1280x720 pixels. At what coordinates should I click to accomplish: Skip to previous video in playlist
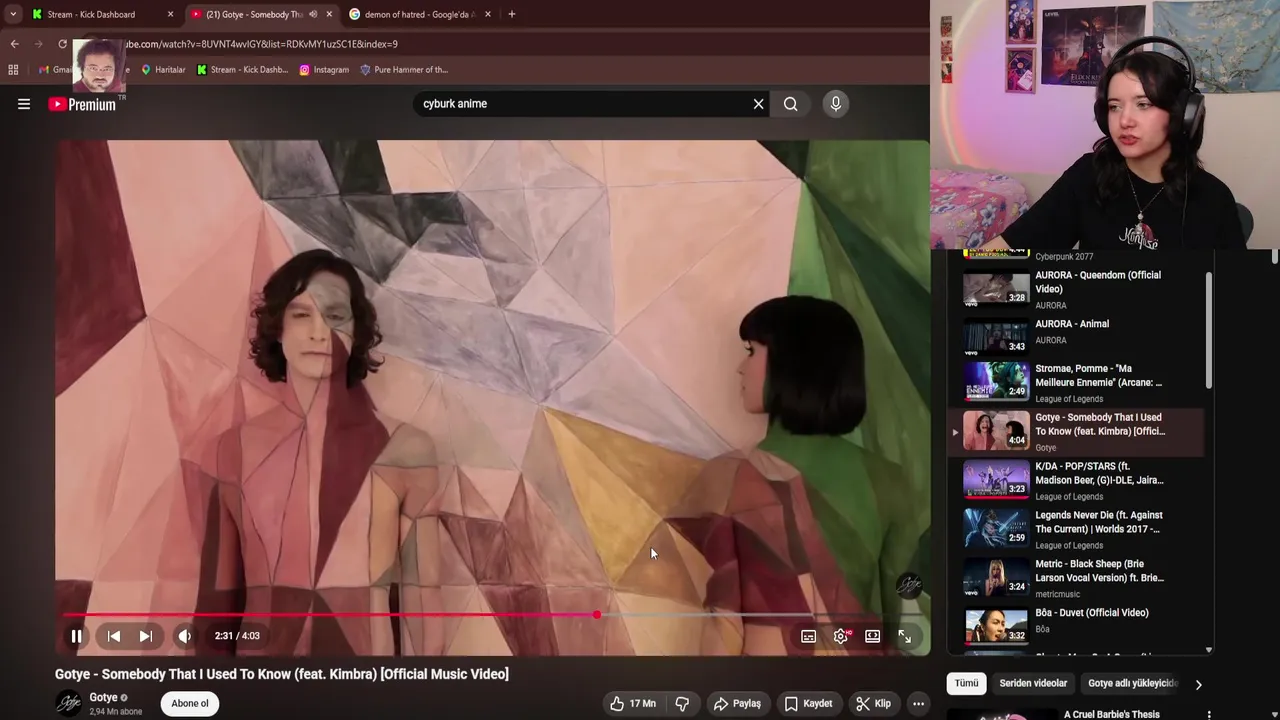114,636
